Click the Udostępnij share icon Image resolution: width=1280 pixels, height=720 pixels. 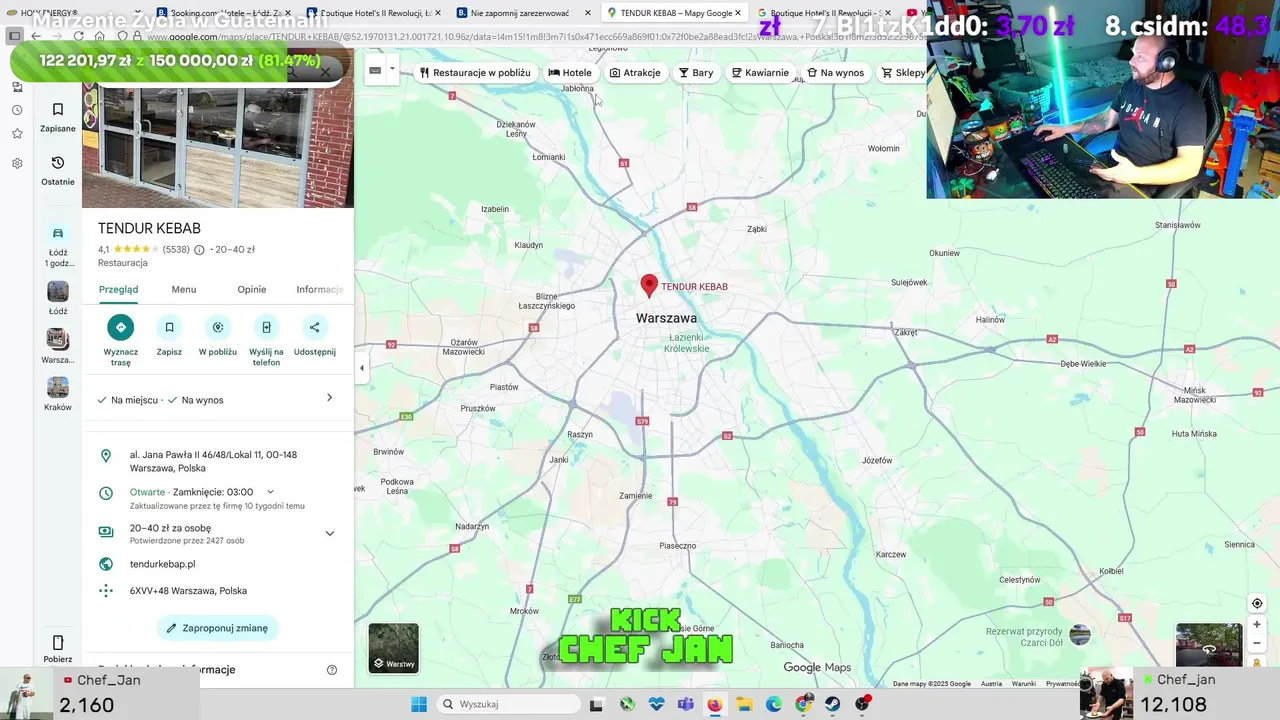pyautogui.click(x=314, y=327)
